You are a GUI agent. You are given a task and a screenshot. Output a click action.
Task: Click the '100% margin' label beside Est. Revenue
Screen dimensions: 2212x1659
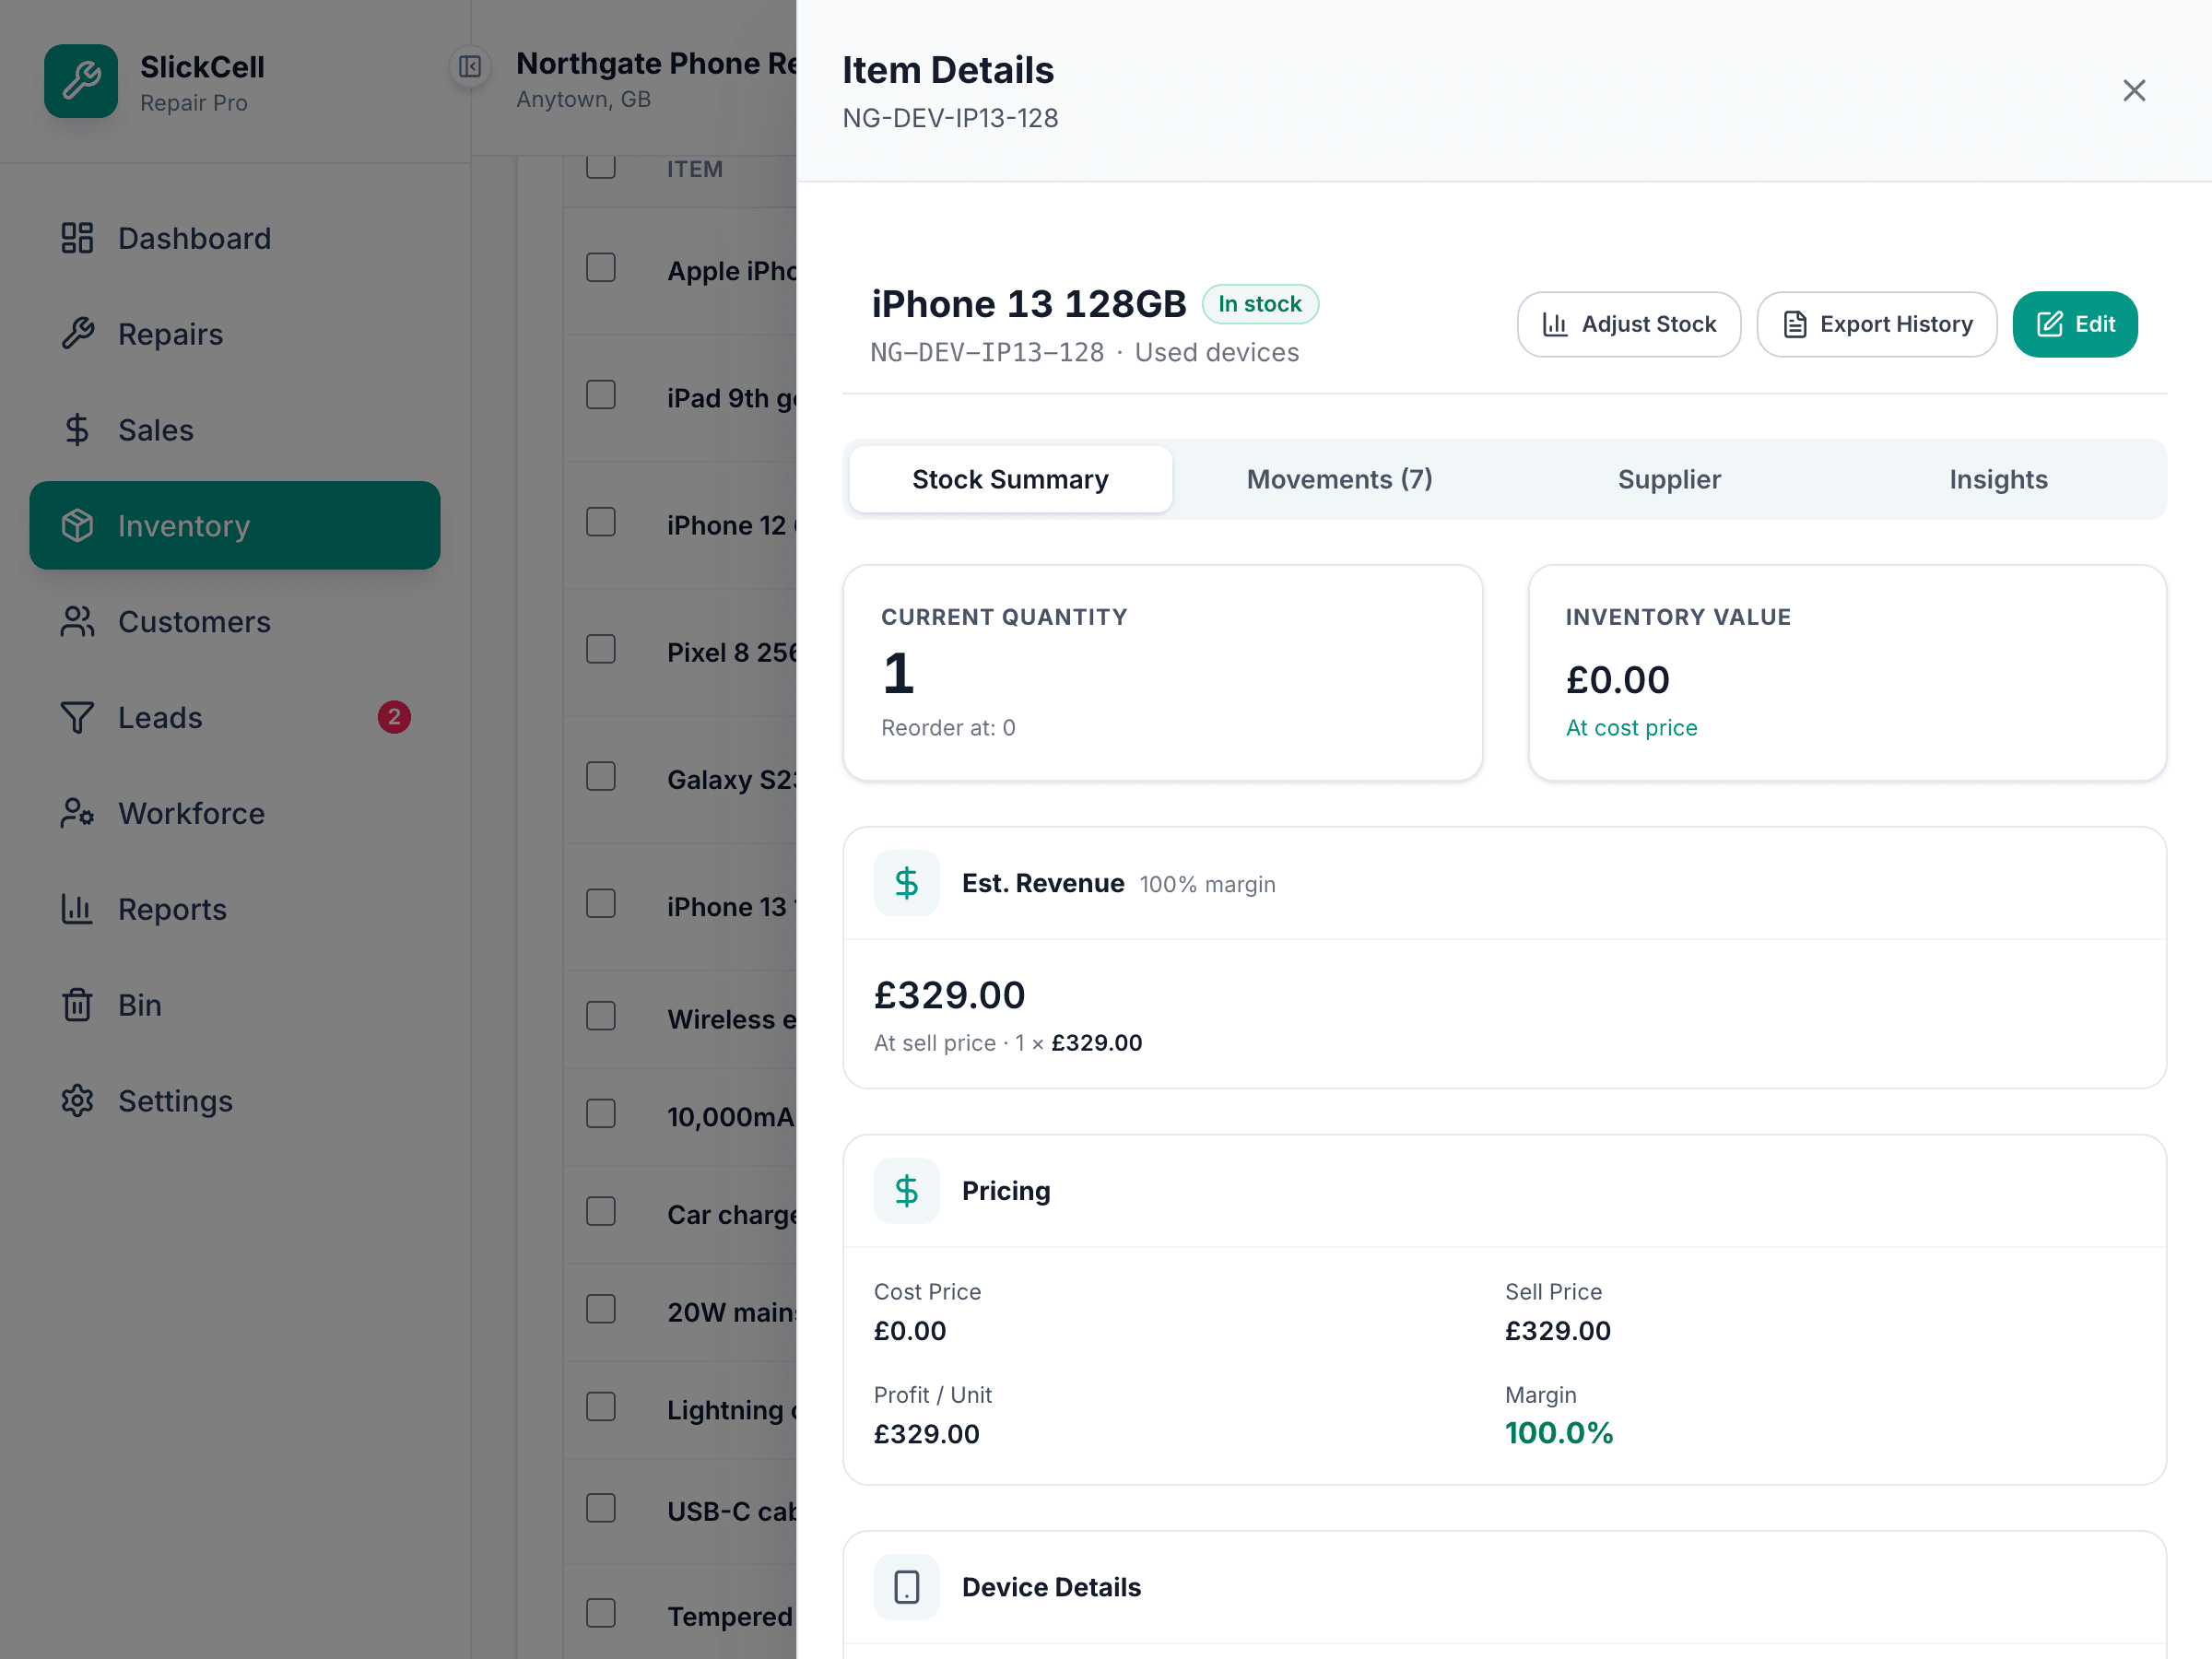1207,885
